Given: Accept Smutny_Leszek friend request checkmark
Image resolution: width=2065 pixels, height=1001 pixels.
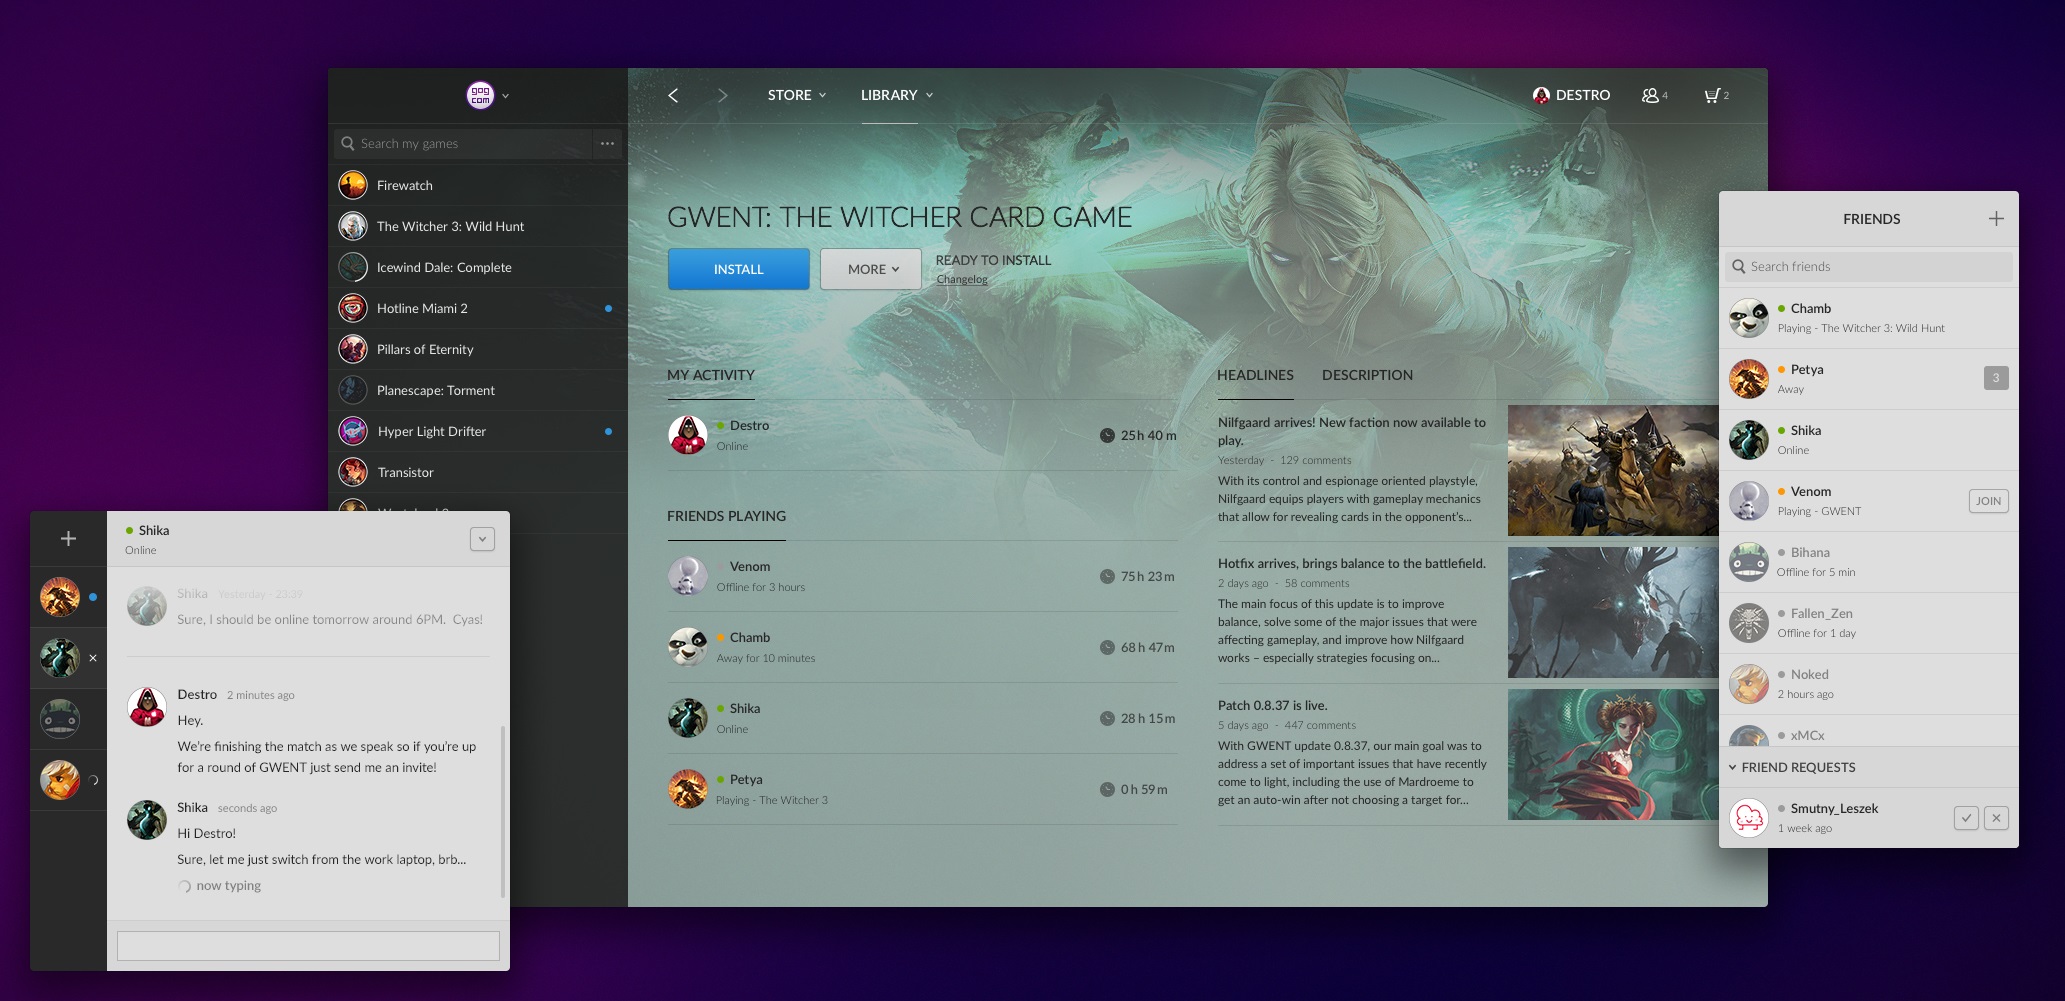Looking at the screenshot, I should [1966, 818].
